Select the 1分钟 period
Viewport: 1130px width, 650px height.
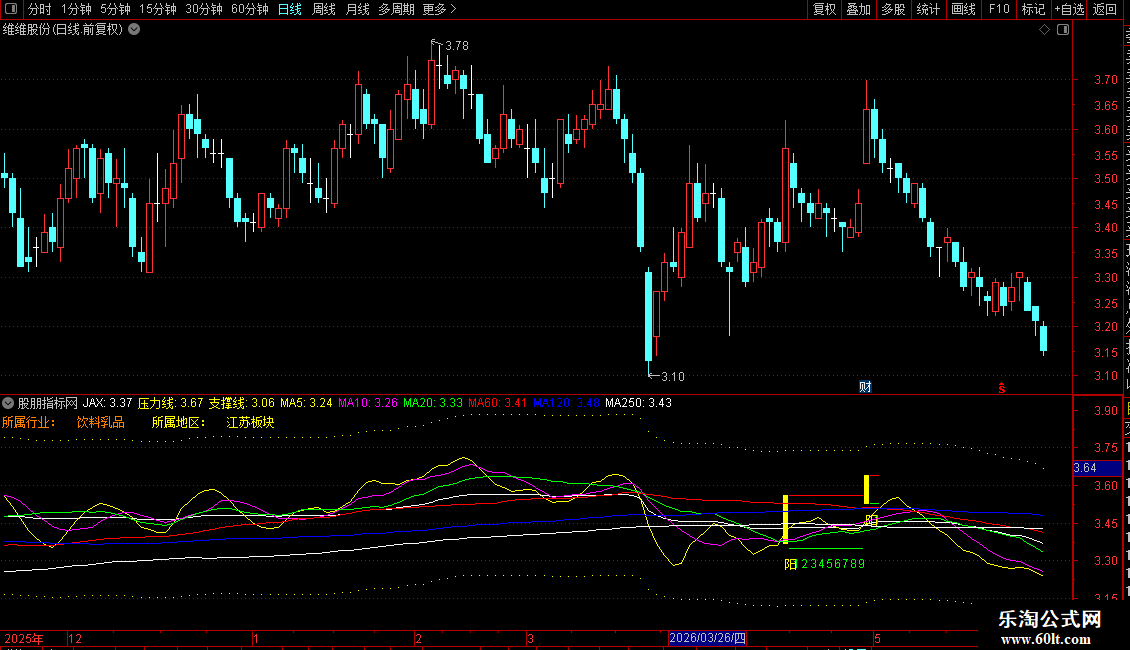(76, 9)
